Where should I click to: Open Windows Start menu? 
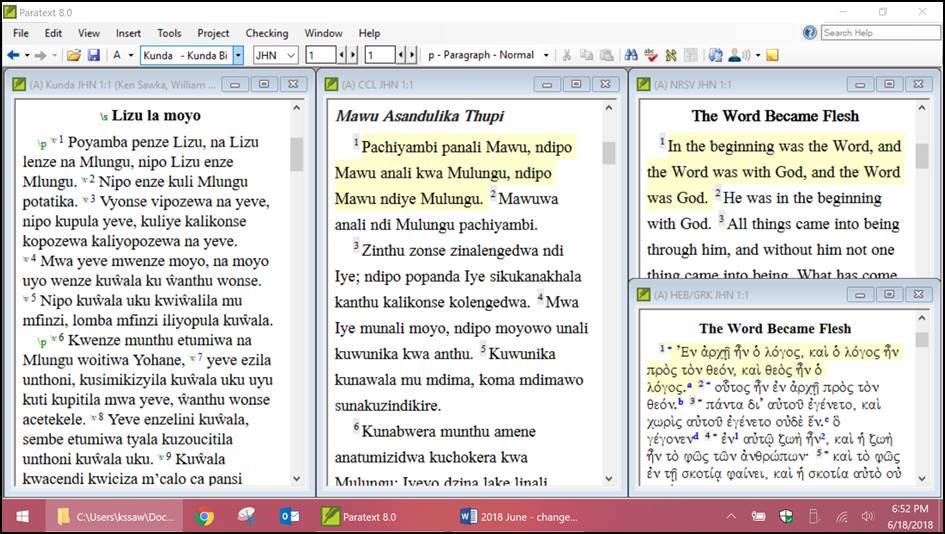(22, 517)
